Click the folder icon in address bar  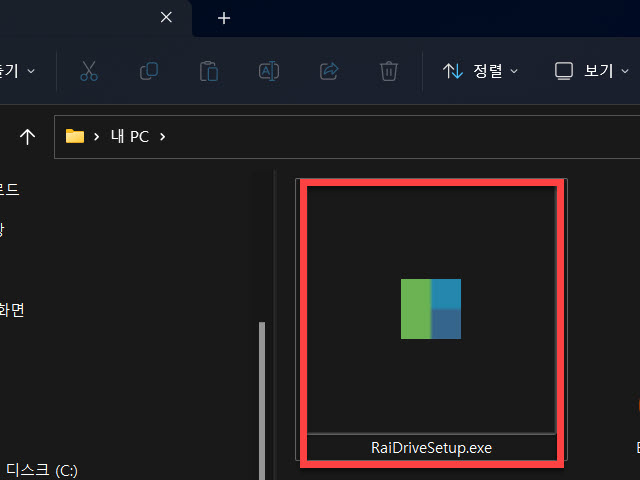click(75, 136)
